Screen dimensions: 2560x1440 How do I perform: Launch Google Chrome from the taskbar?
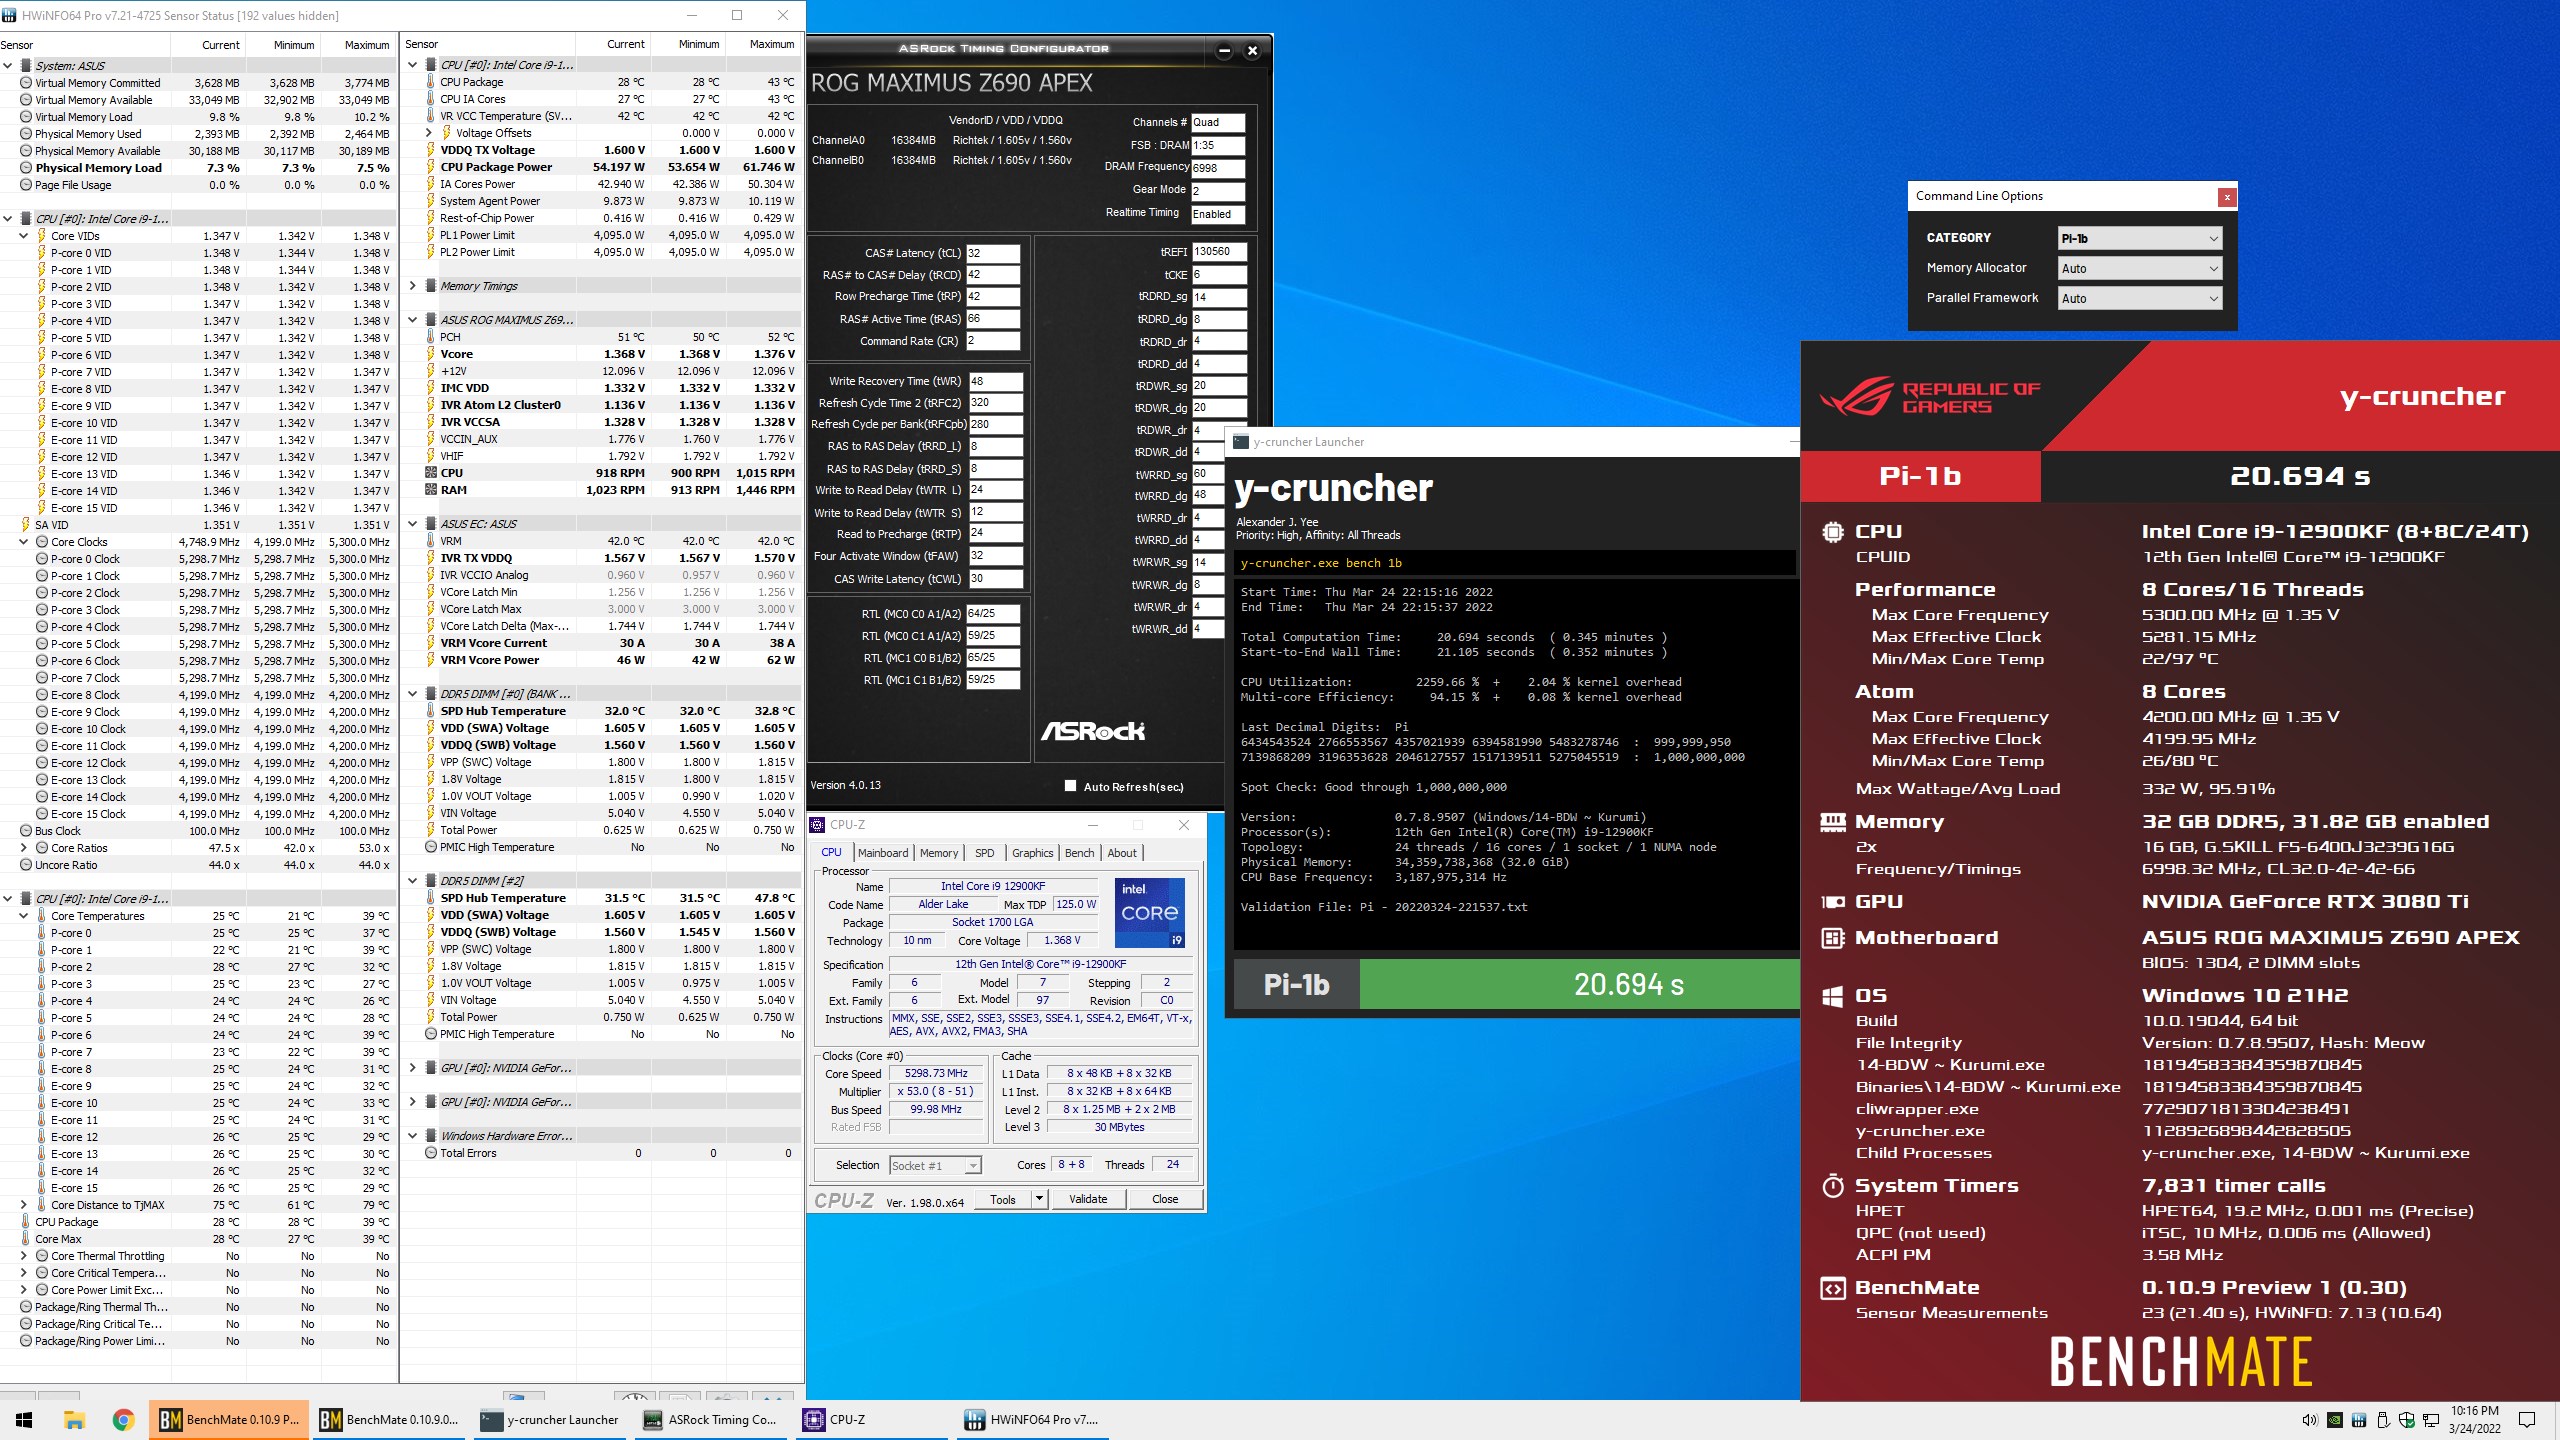point(123,1419)
